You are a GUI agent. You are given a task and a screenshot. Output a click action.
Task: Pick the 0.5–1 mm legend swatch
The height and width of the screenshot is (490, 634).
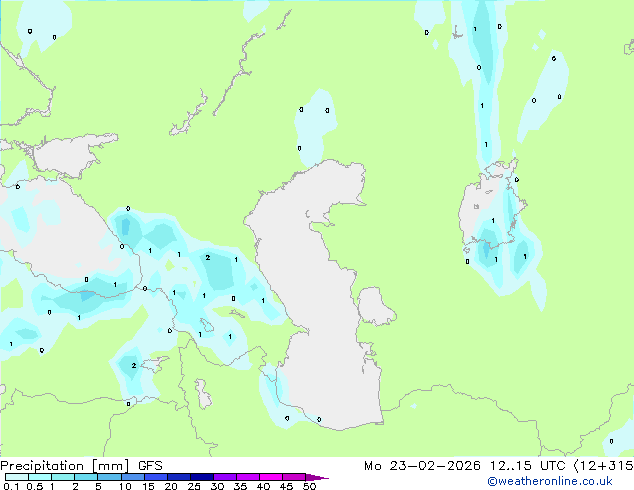click(40, 477)
